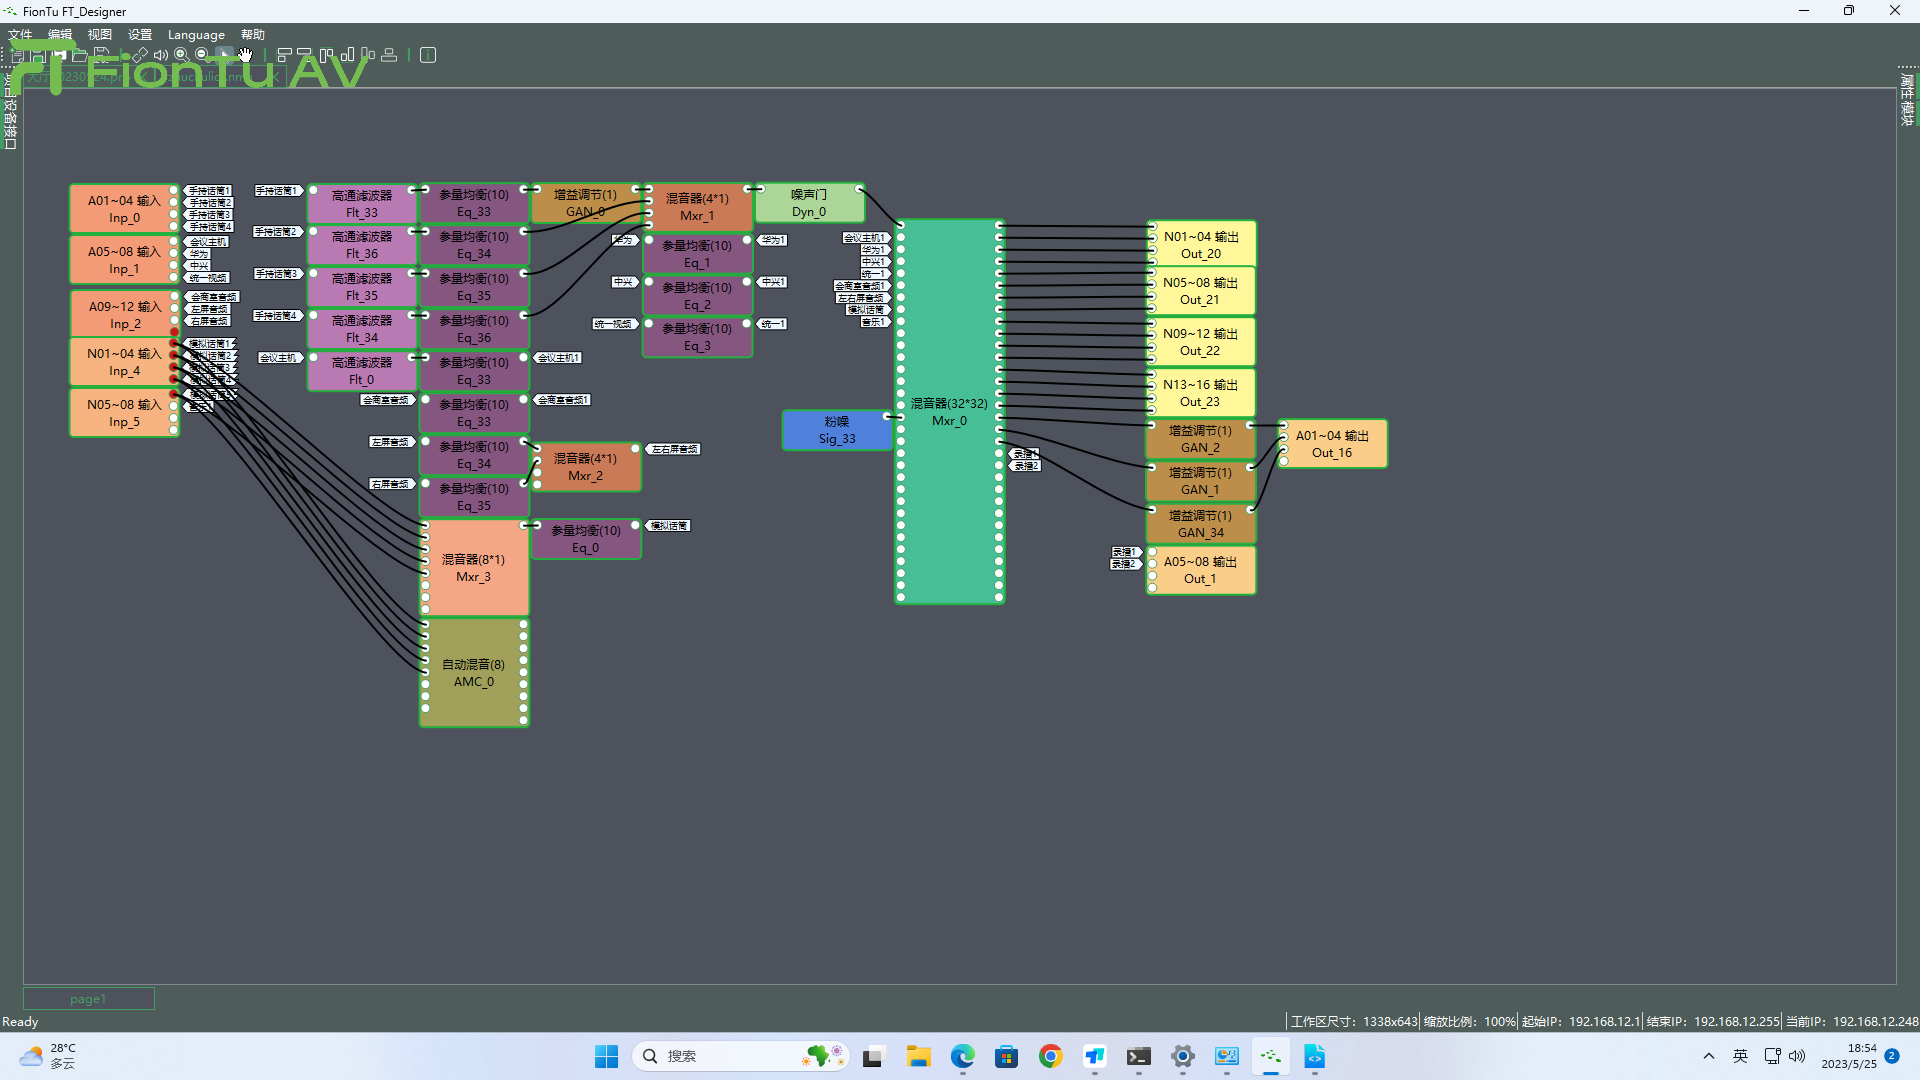1920x1080 pixels.
Task: Select the N01~04 输出 Out_20 module
Action: (1201, 245)
